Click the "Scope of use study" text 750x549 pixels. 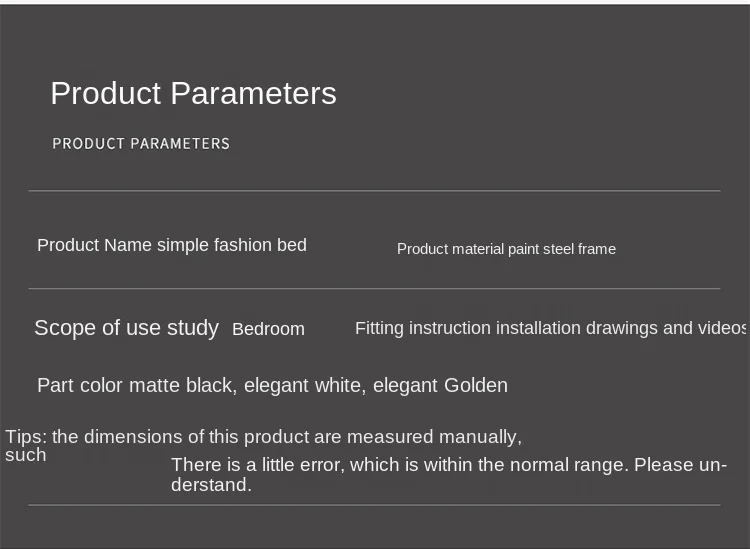pos(126,328)
